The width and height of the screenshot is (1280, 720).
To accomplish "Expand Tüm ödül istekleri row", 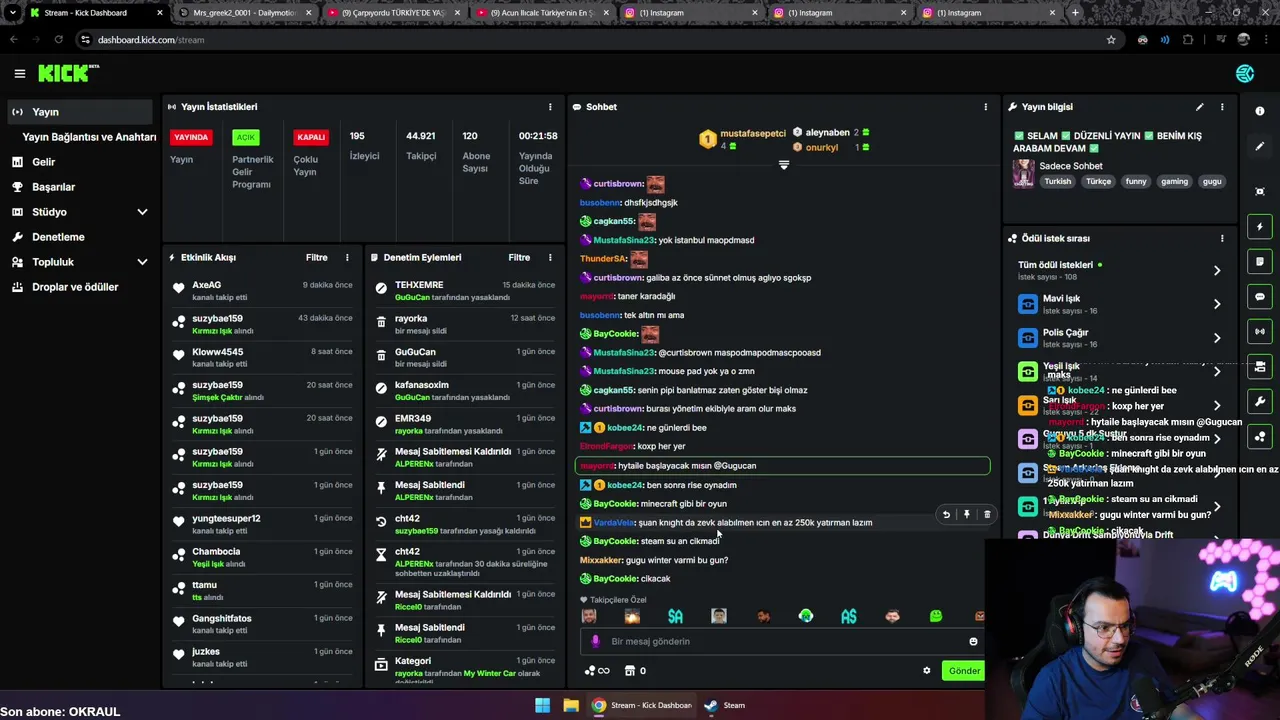I will [x=1119, y=270].
